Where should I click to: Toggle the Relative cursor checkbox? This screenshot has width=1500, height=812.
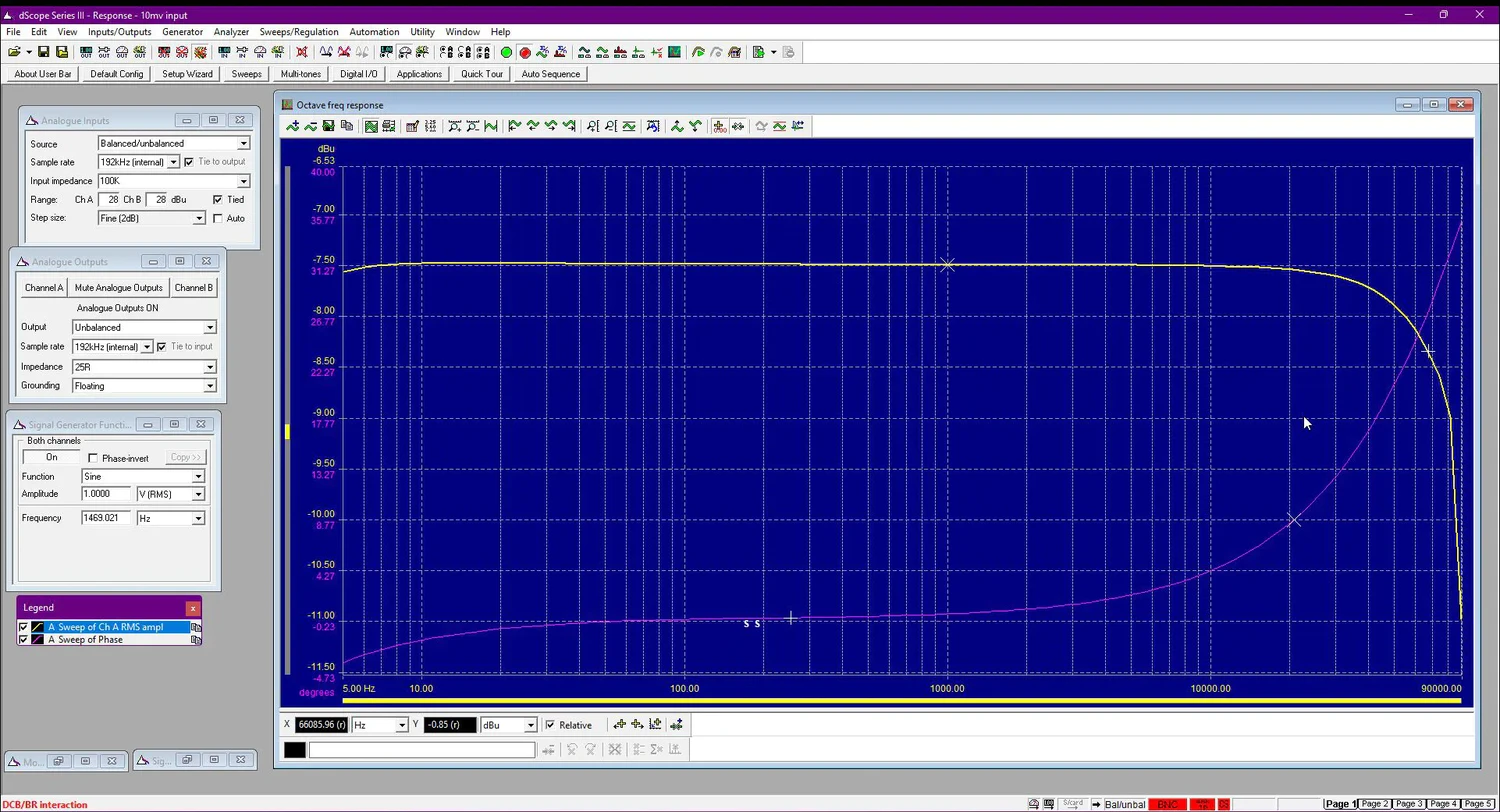click(550, 725)
